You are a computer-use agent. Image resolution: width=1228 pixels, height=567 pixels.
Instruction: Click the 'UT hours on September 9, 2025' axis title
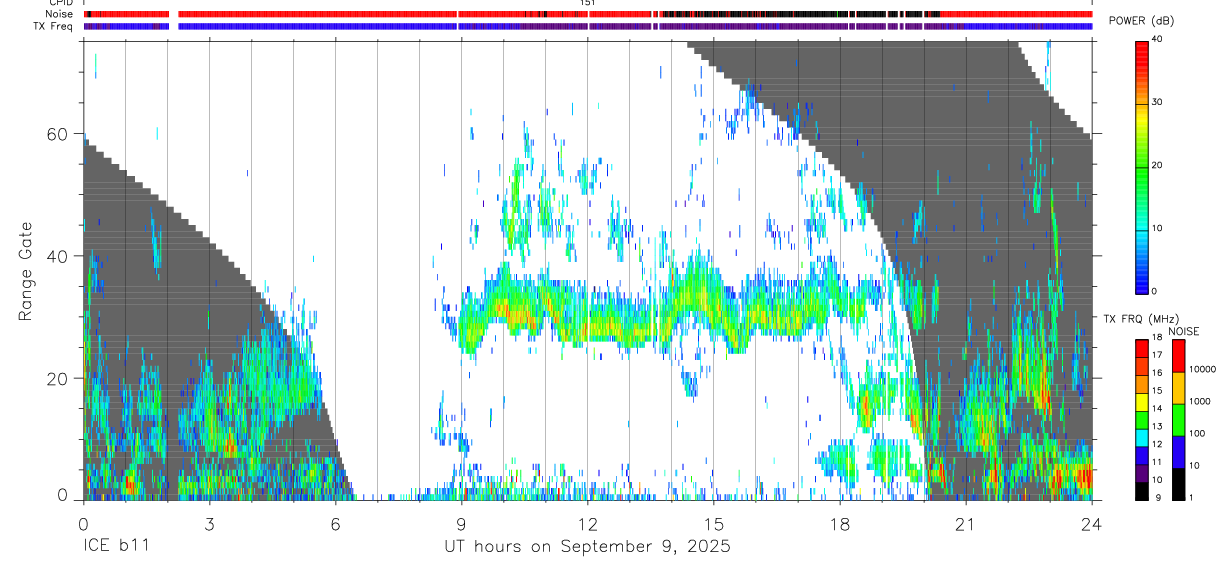tap(588, 547)
